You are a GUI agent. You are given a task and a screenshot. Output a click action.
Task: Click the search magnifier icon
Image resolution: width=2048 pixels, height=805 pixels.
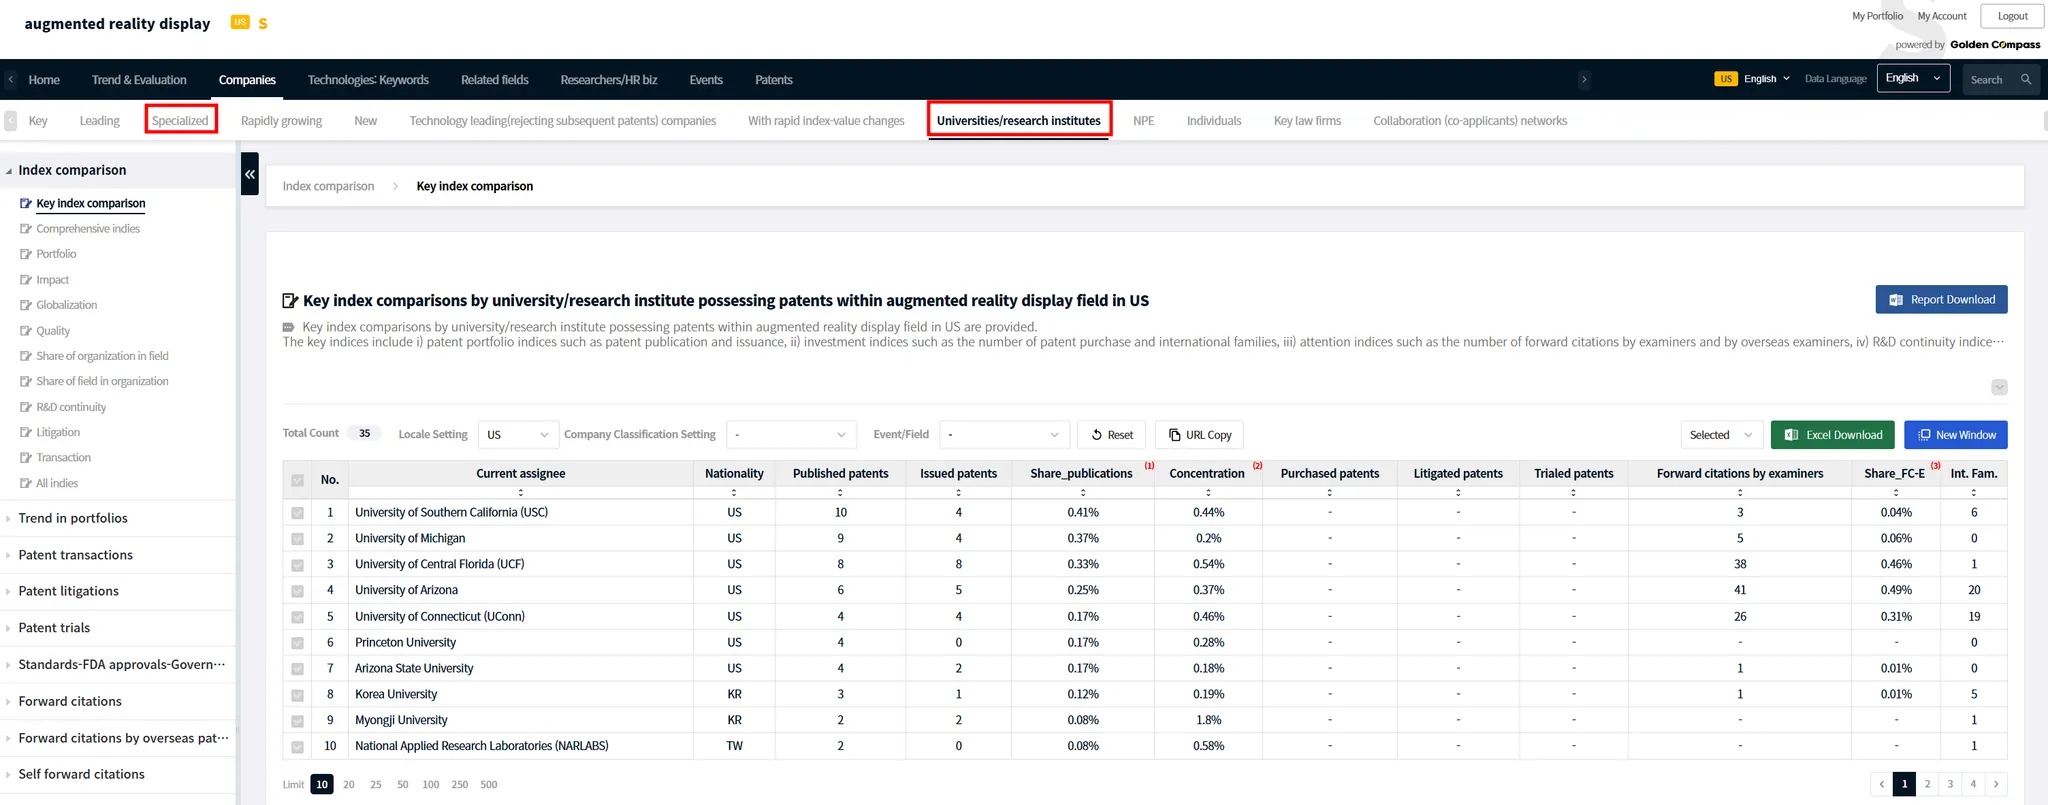(2026, 80)
